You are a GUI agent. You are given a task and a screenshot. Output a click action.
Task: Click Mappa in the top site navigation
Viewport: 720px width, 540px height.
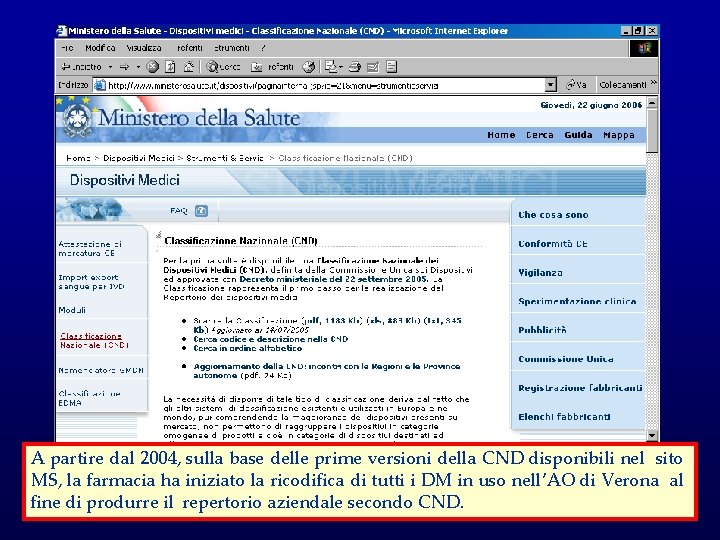[x=619, y=135]
